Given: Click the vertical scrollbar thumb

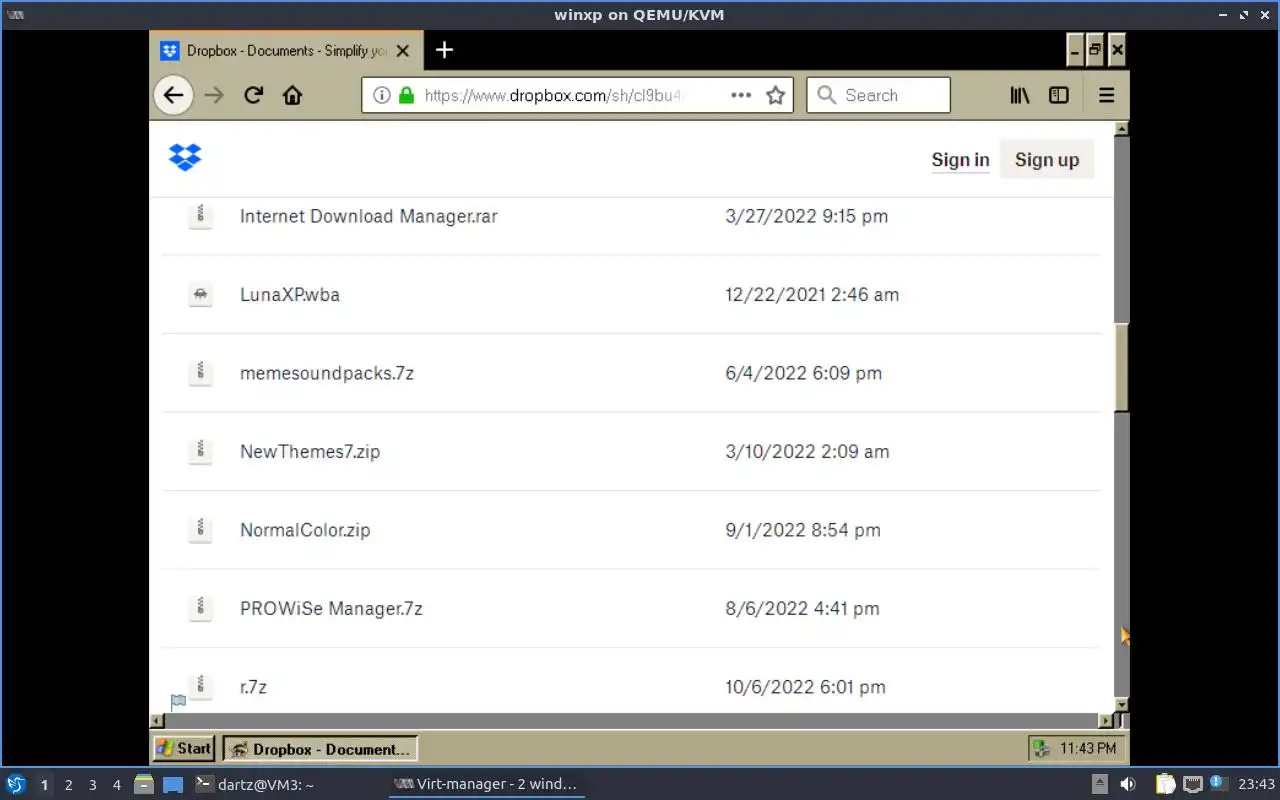Looking at the screenshot, I should click(x=1121, y=366).
